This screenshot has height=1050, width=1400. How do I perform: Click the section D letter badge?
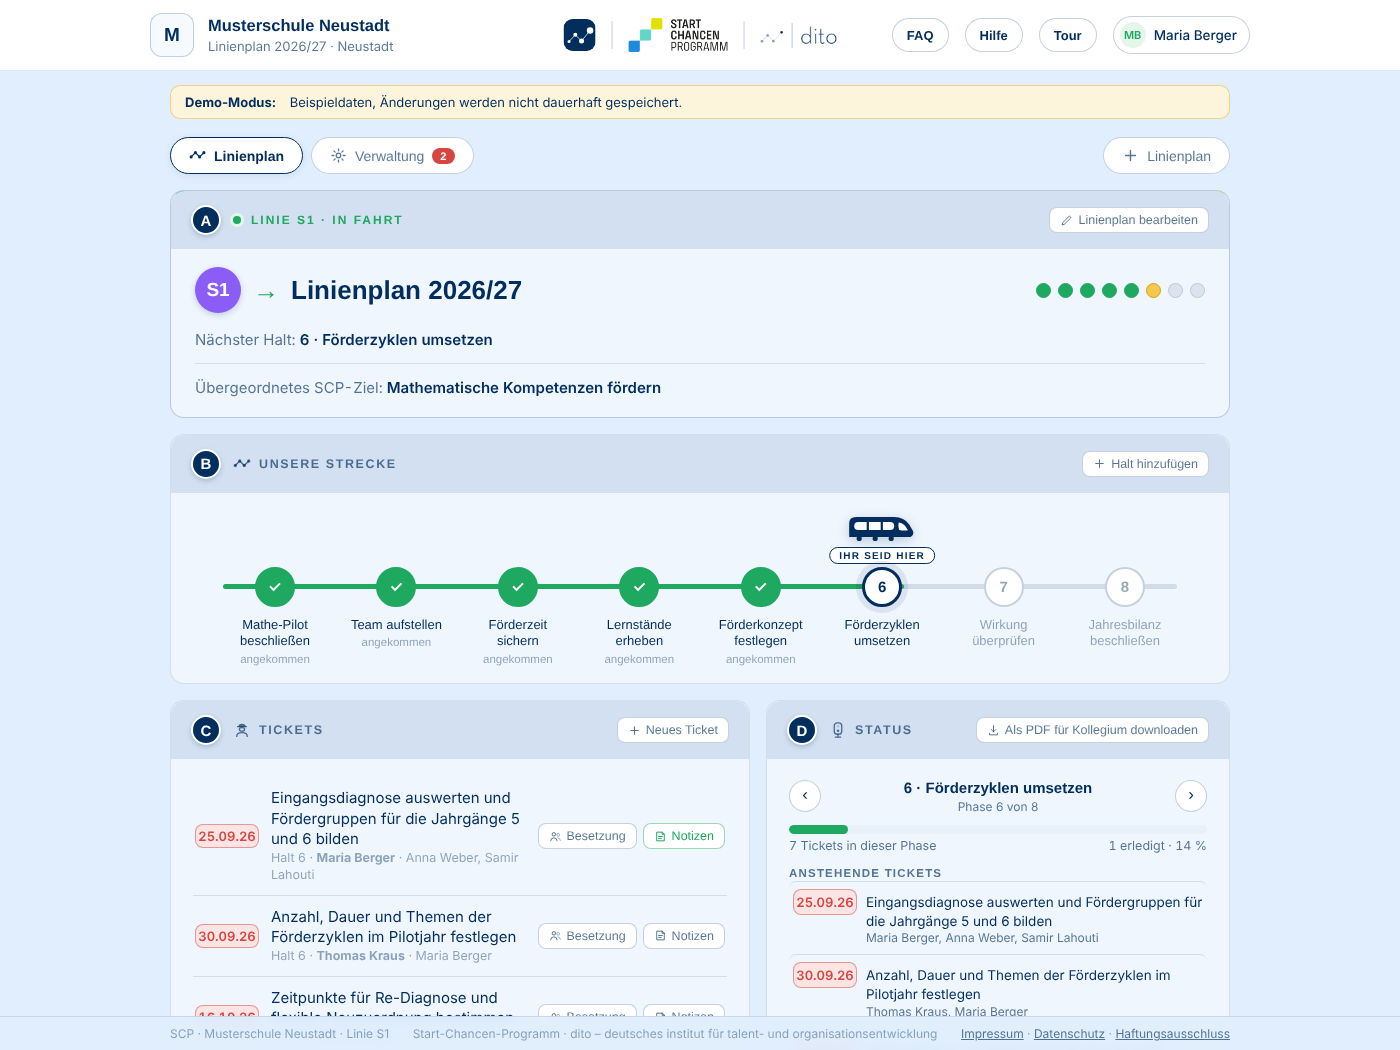[x=802, y=730]
